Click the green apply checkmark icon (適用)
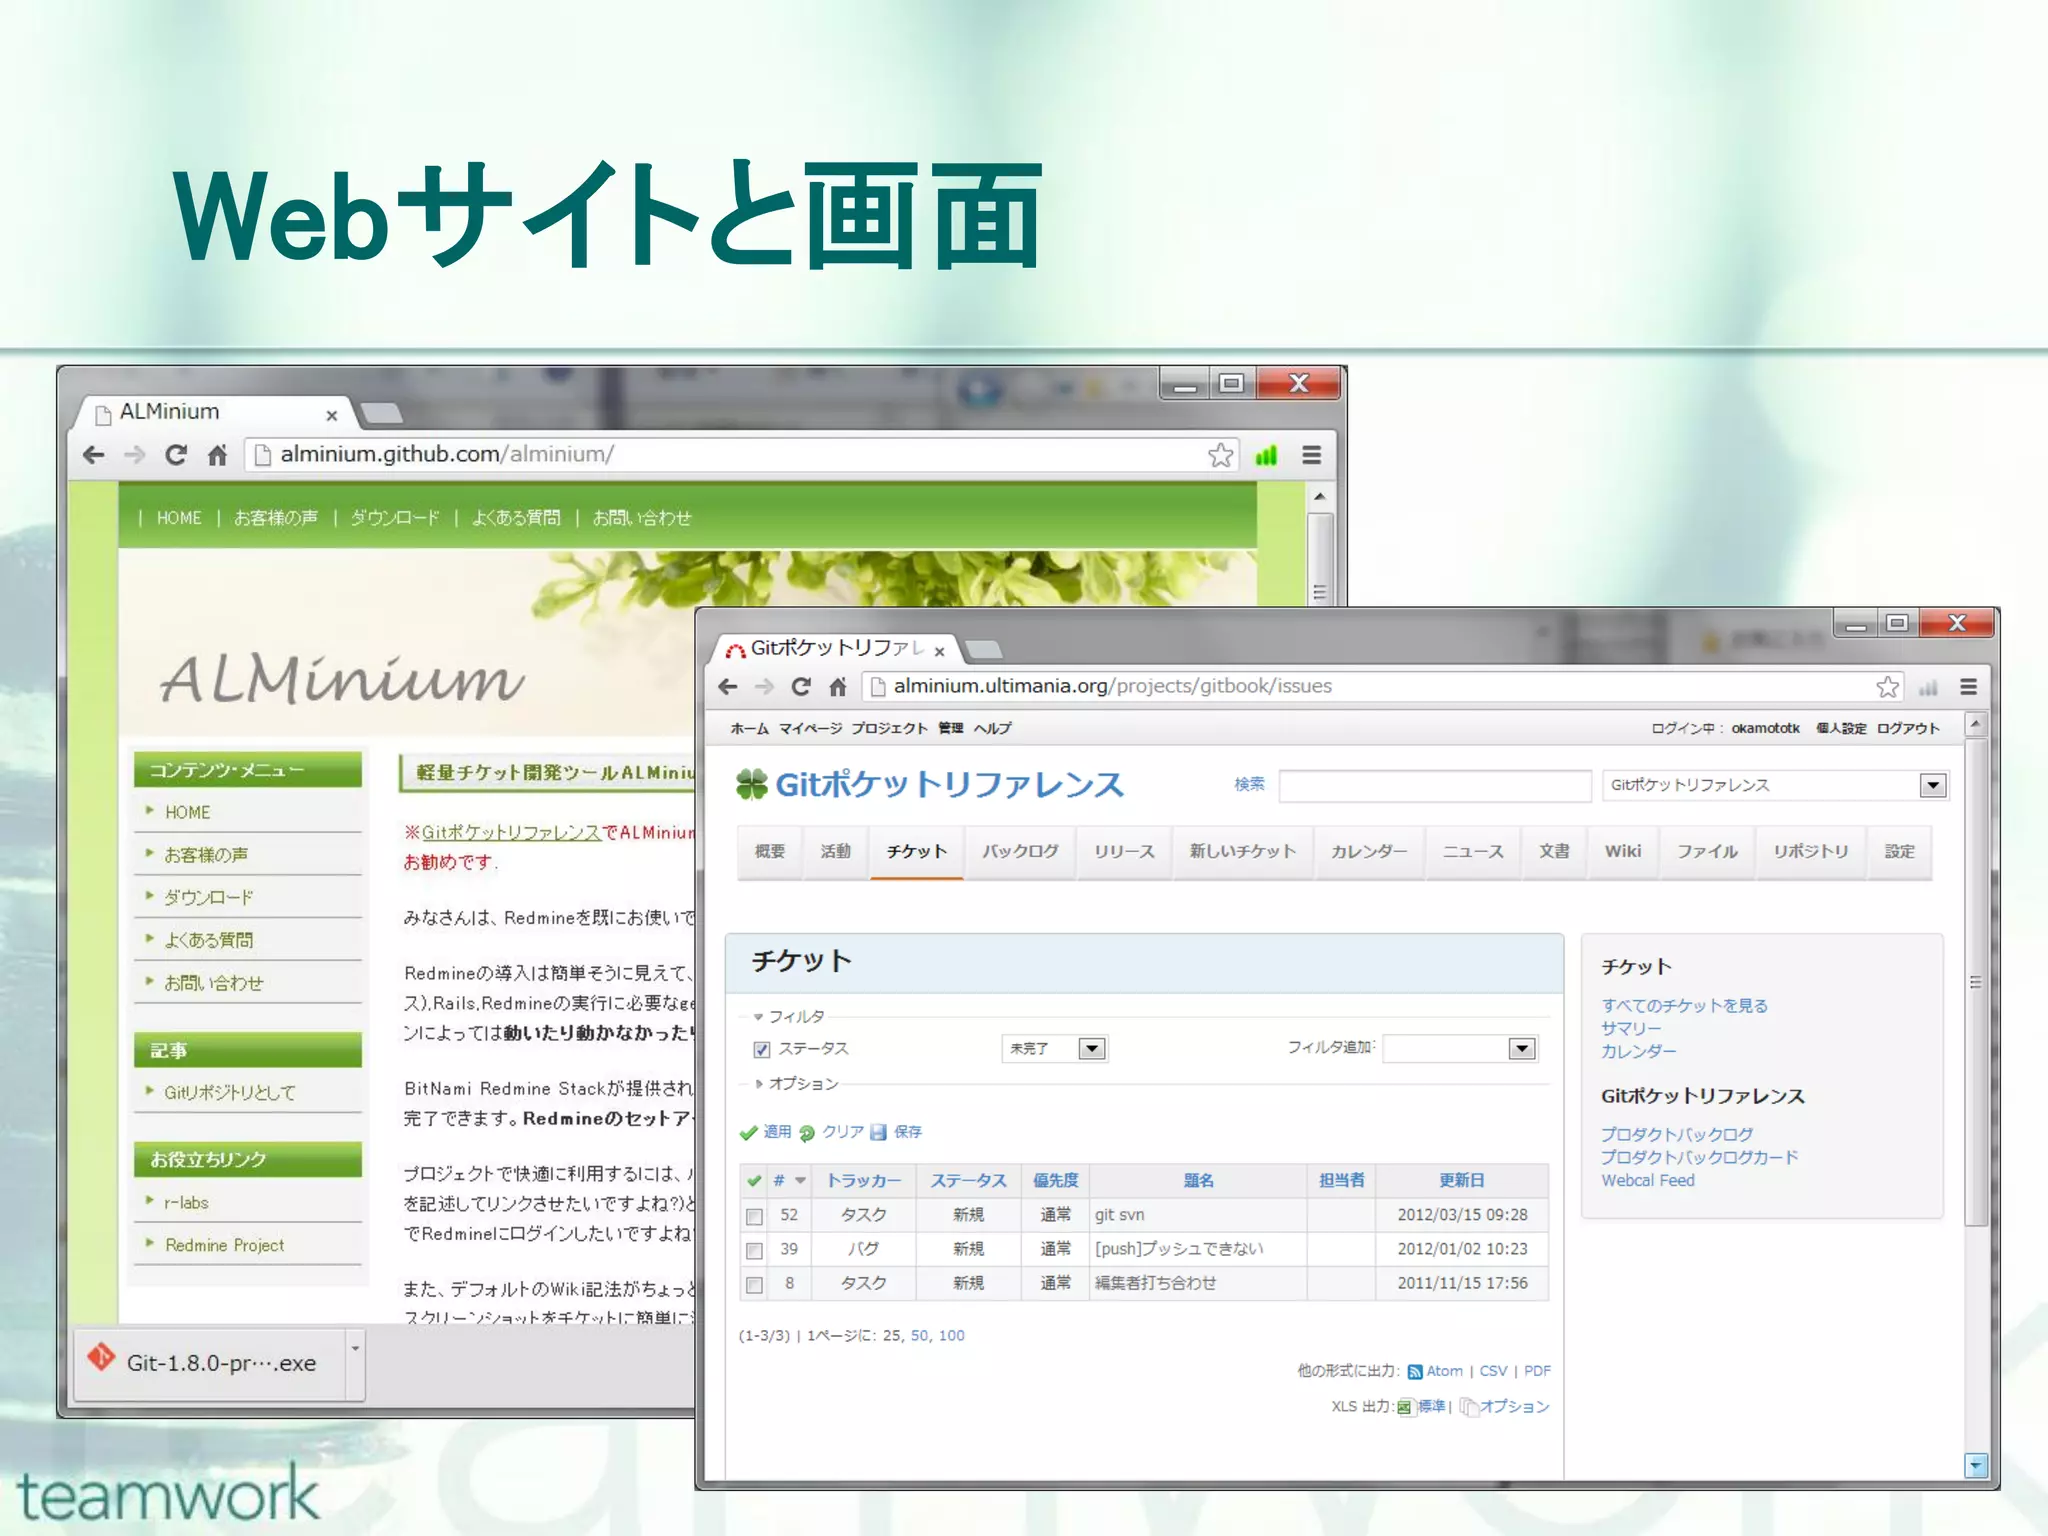Screen dimensions: 2048x1536 pos(748,1133)
